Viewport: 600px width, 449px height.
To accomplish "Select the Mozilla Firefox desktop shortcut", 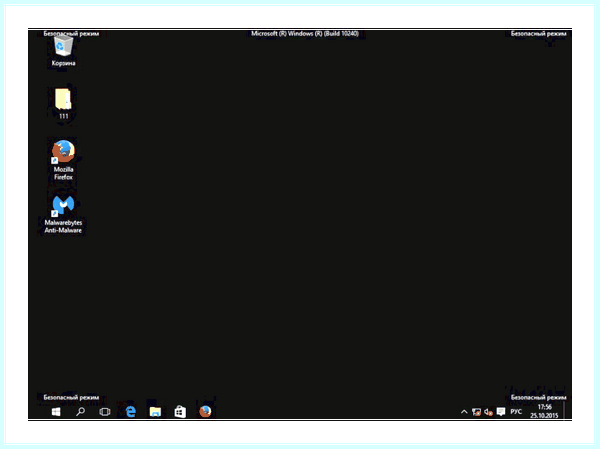I will tap(63, 160).
